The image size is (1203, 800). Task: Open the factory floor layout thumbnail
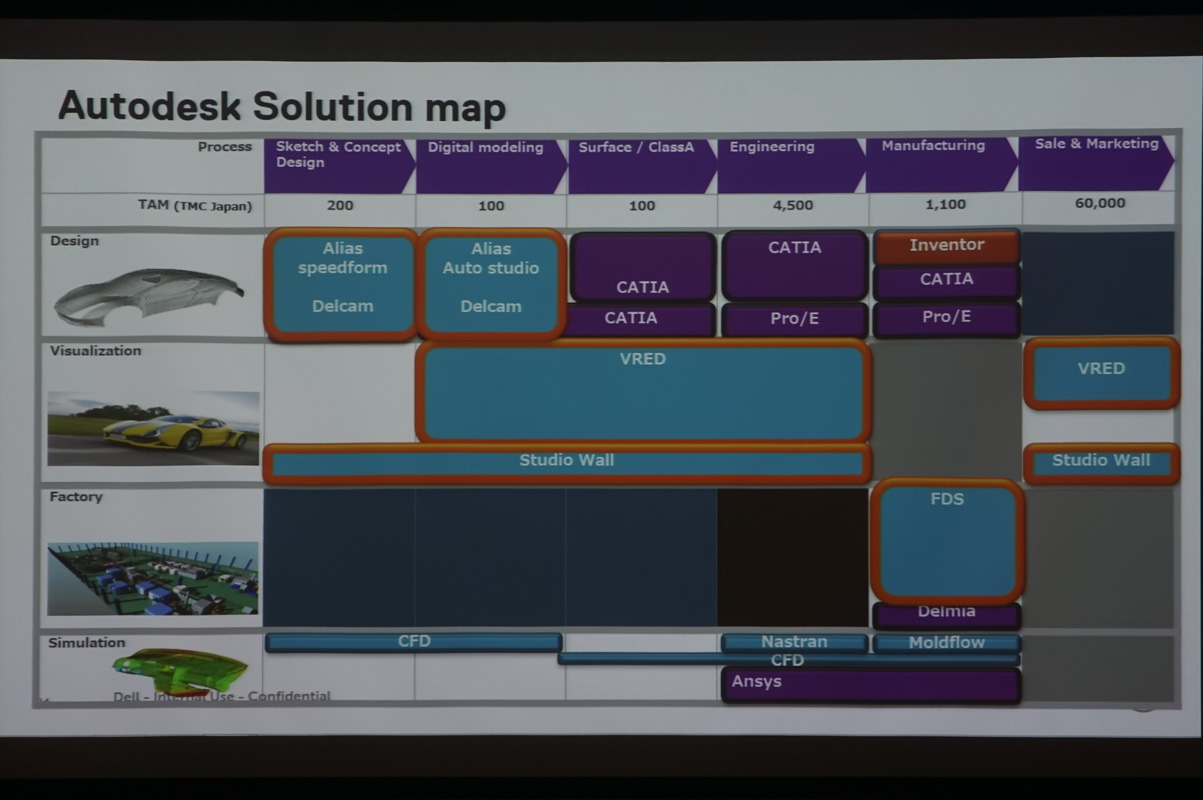[153, 578]
